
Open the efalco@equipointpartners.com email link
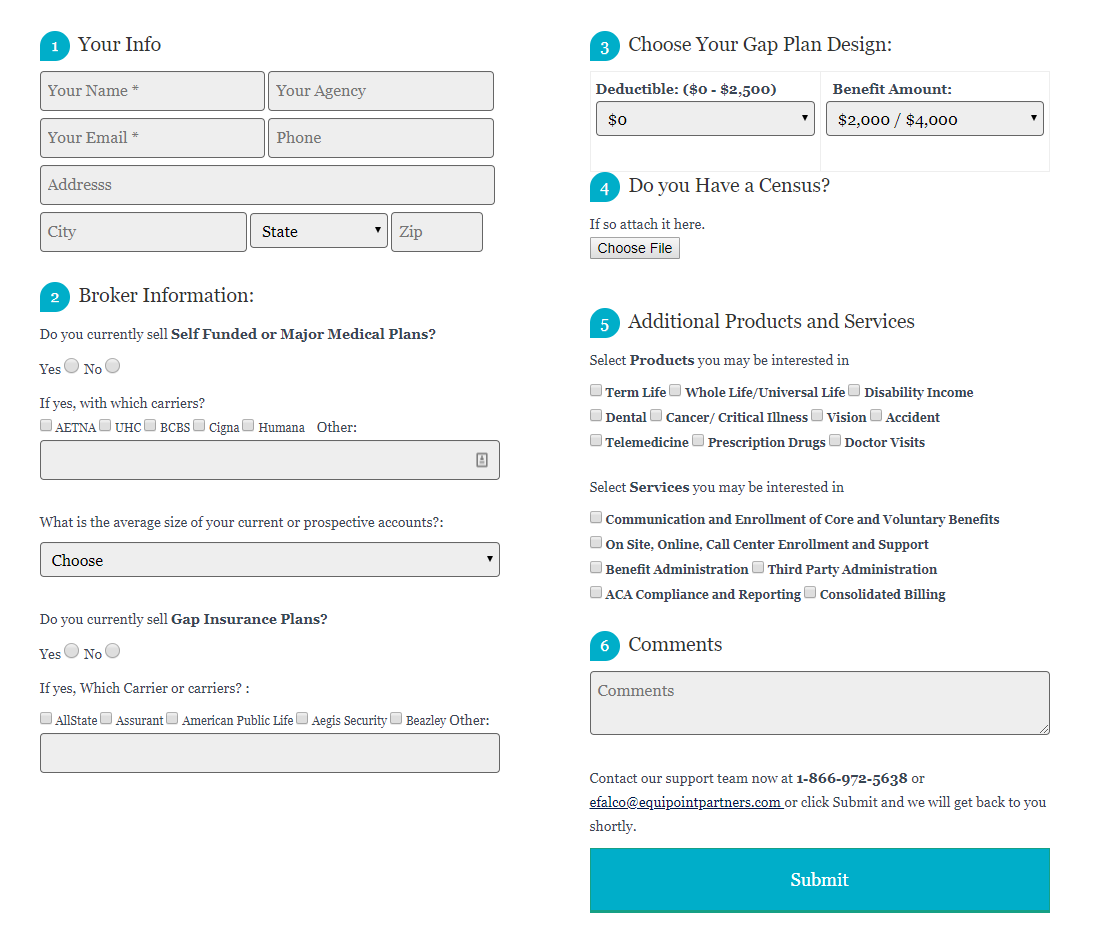(685, 802)
